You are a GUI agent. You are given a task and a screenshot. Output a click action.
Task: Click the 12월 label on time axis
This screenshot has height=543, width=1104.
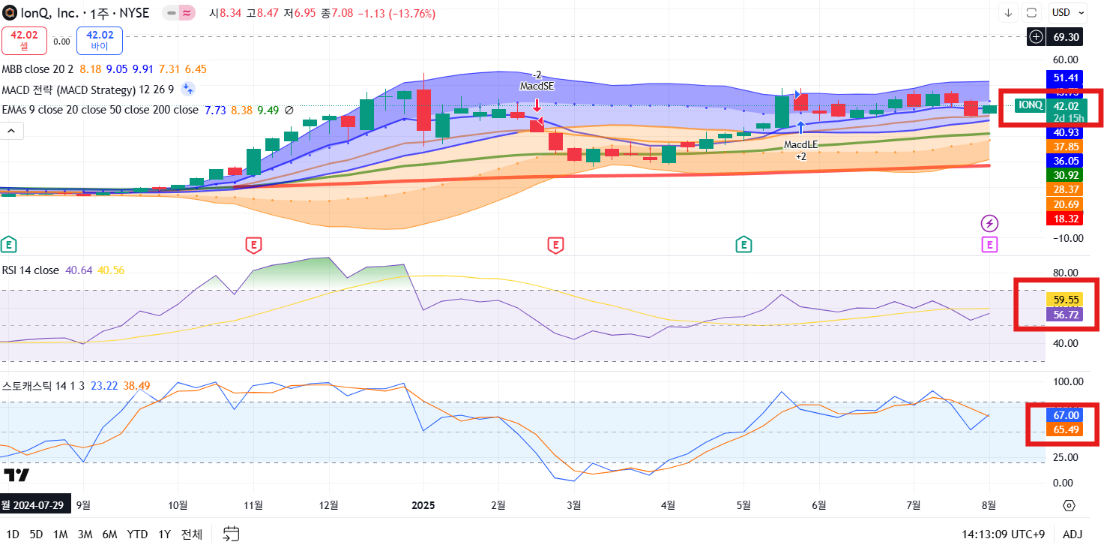coord(329,505)
